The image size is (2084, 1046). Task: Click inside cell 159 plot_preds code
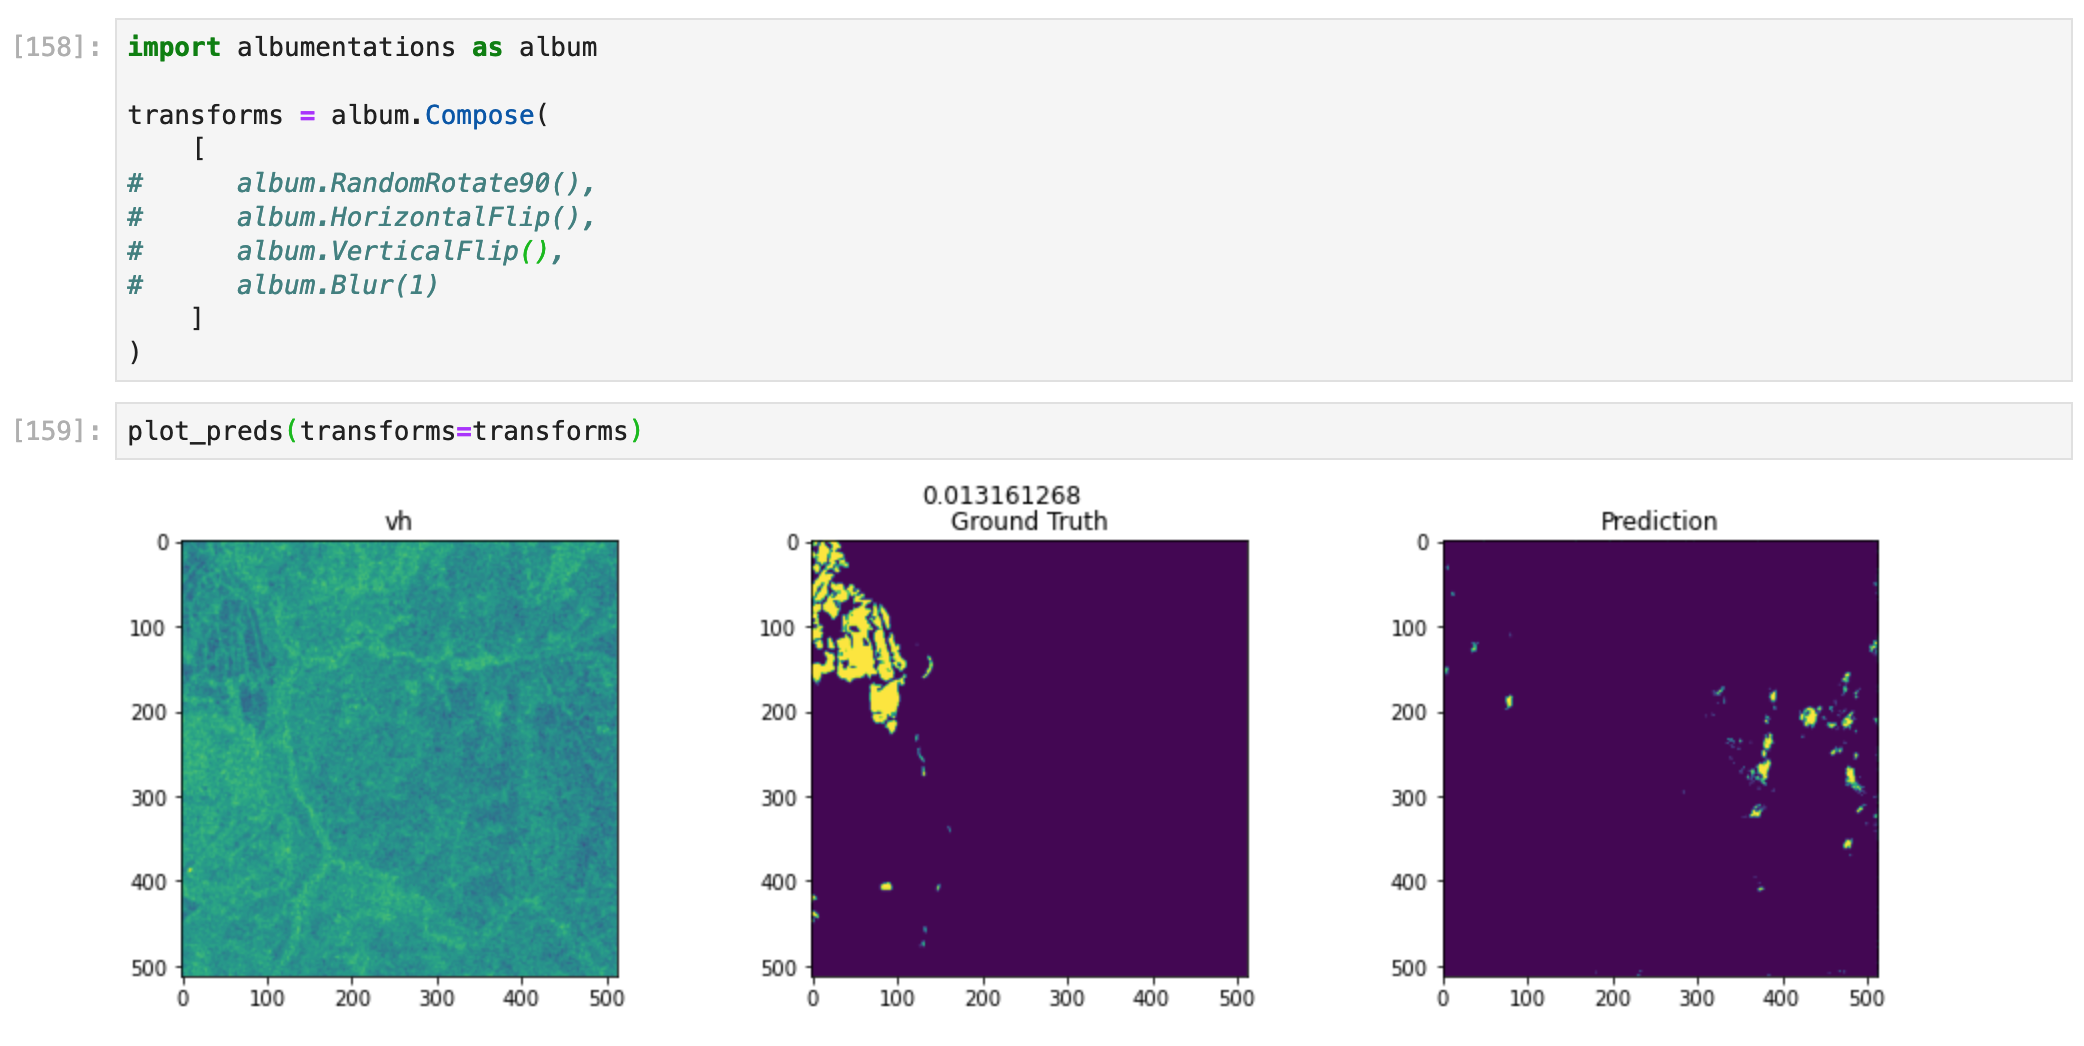[x=1093, y=431]
